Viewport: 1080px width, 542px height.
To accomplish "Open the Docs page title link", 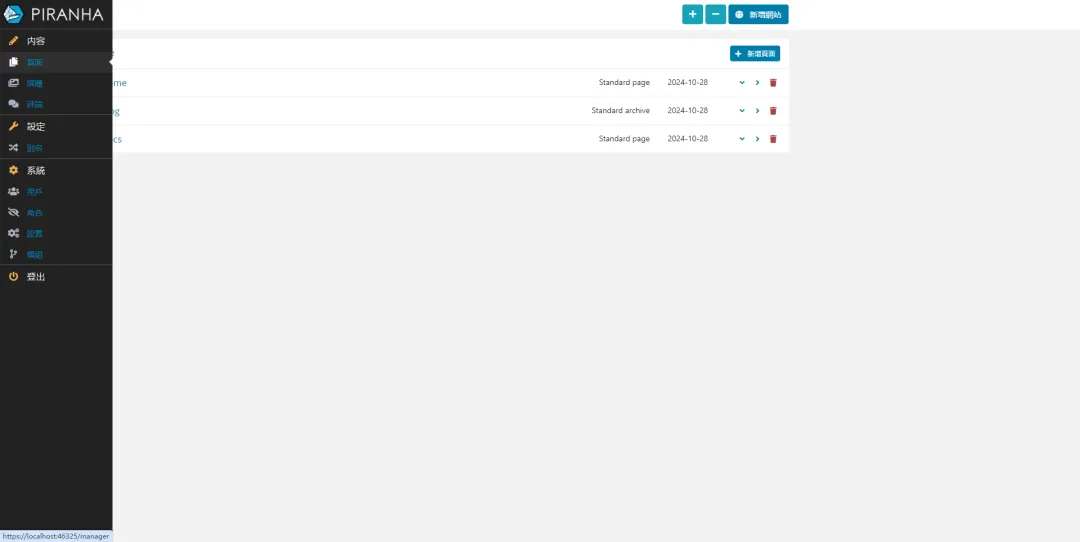I will pyautogui.click(x=117, y=139).
